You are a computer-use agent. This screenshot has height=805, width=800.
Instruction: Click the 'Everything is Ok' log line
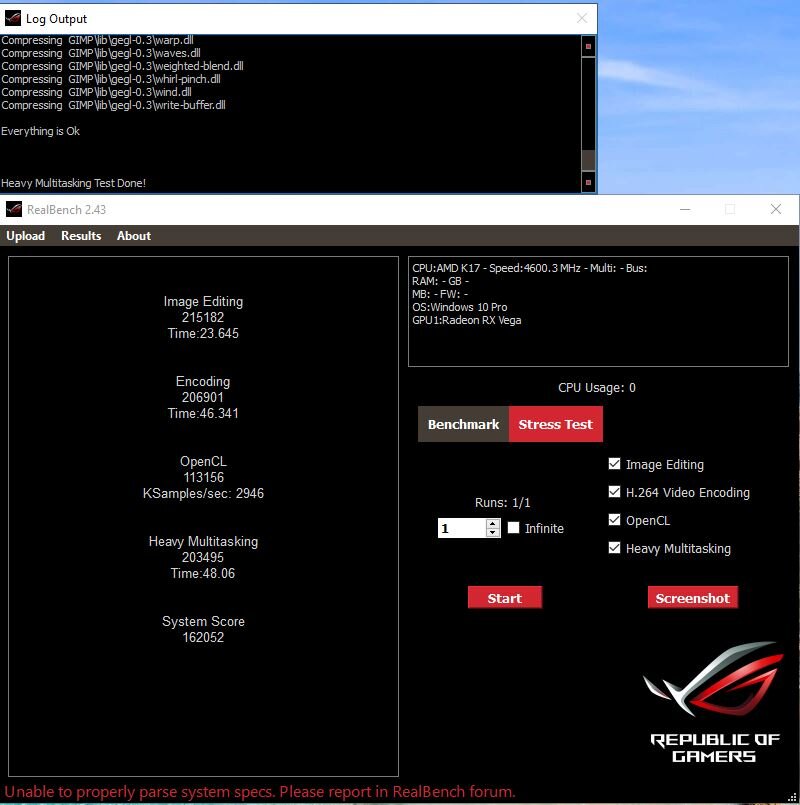41,131
